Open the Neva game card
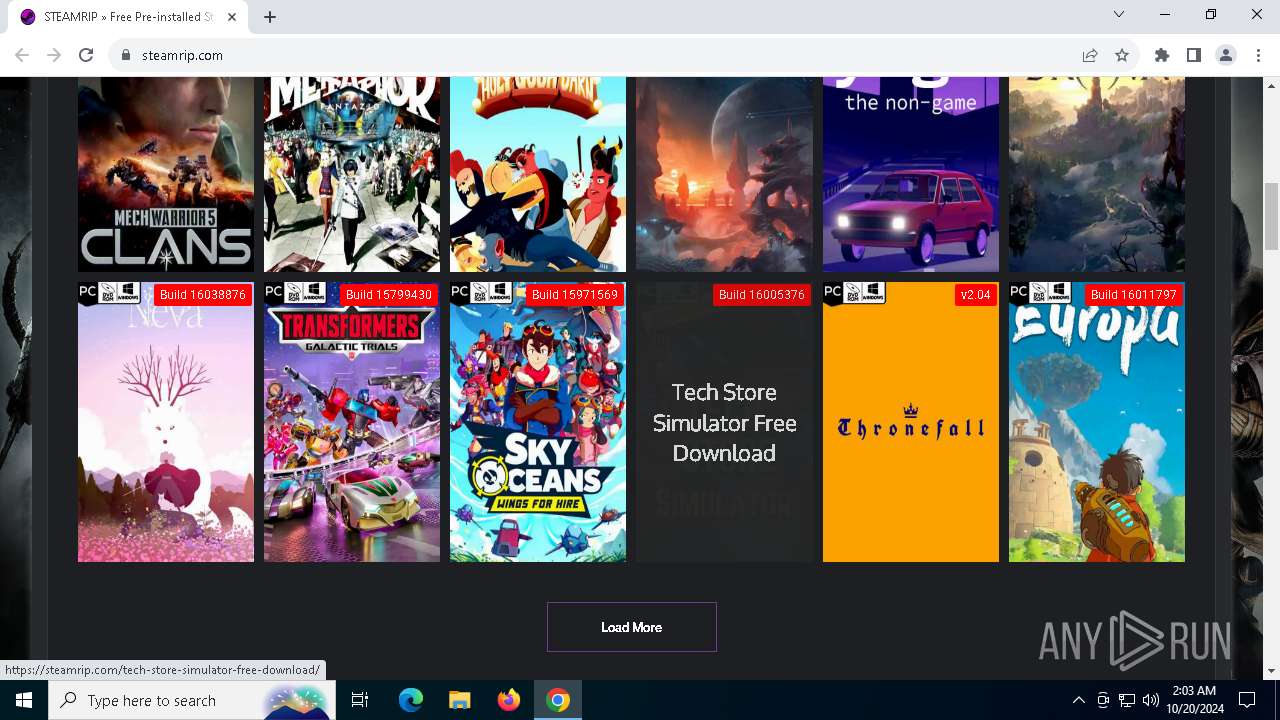Viewport: 1280px width, 720px height. [166, 422]
